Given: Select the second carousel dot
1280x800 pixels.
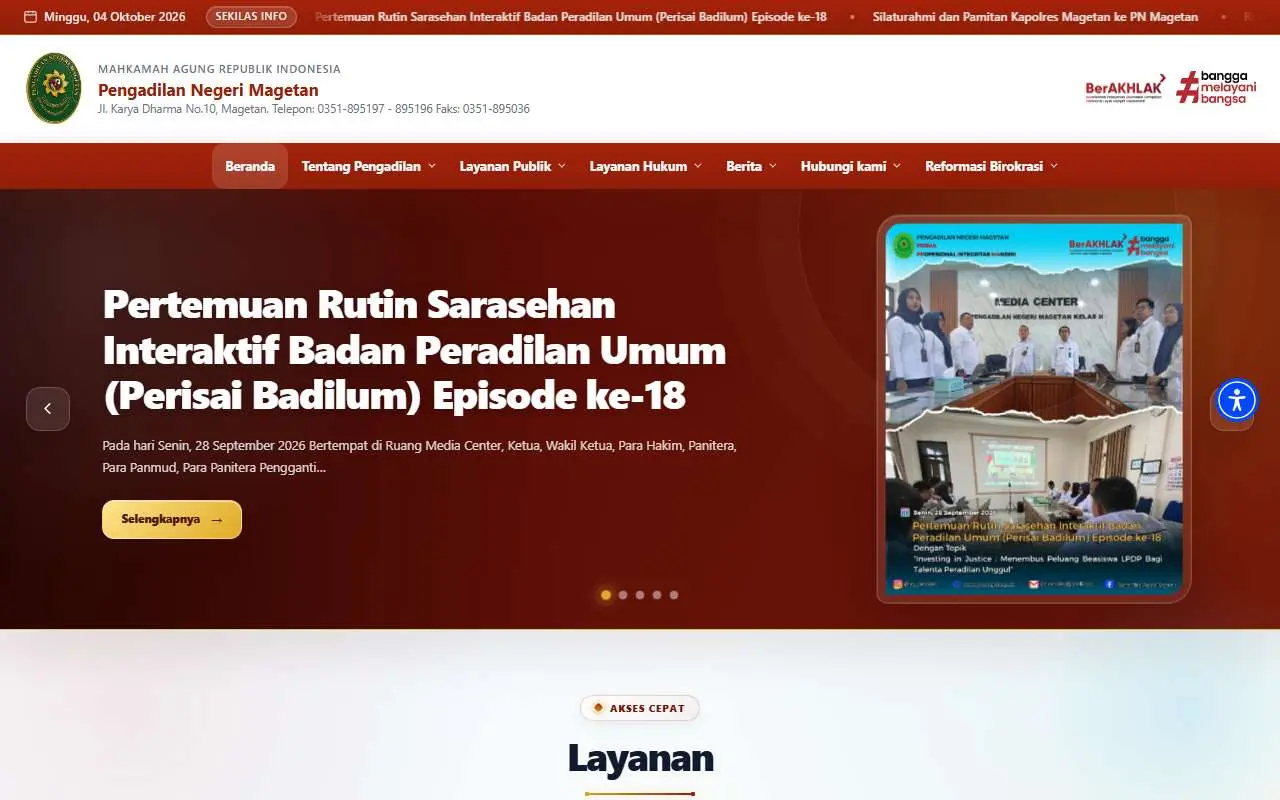Looking at the screenshot, I should [x=623, y=595].
